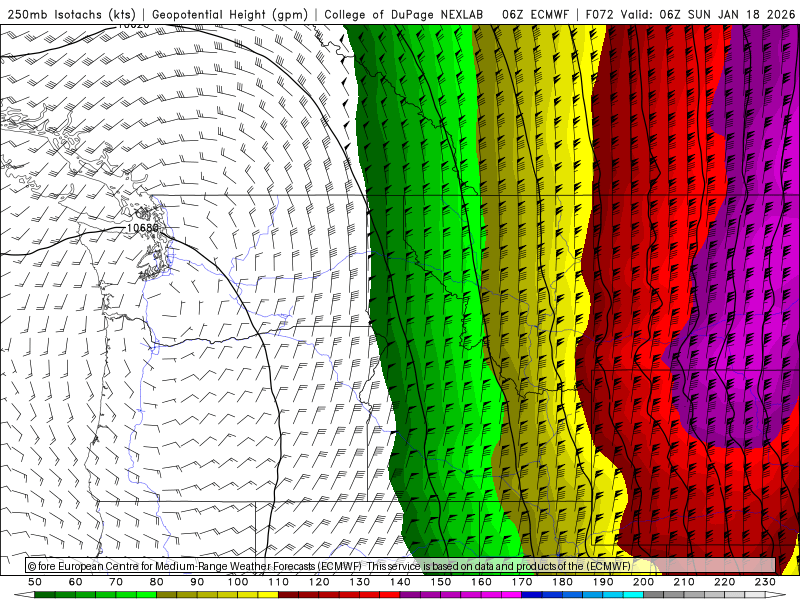Image resolution: width=800 pixels, height=600 pixels.
Task: Click the legend value 220
Action: click(x=725, y=582)
